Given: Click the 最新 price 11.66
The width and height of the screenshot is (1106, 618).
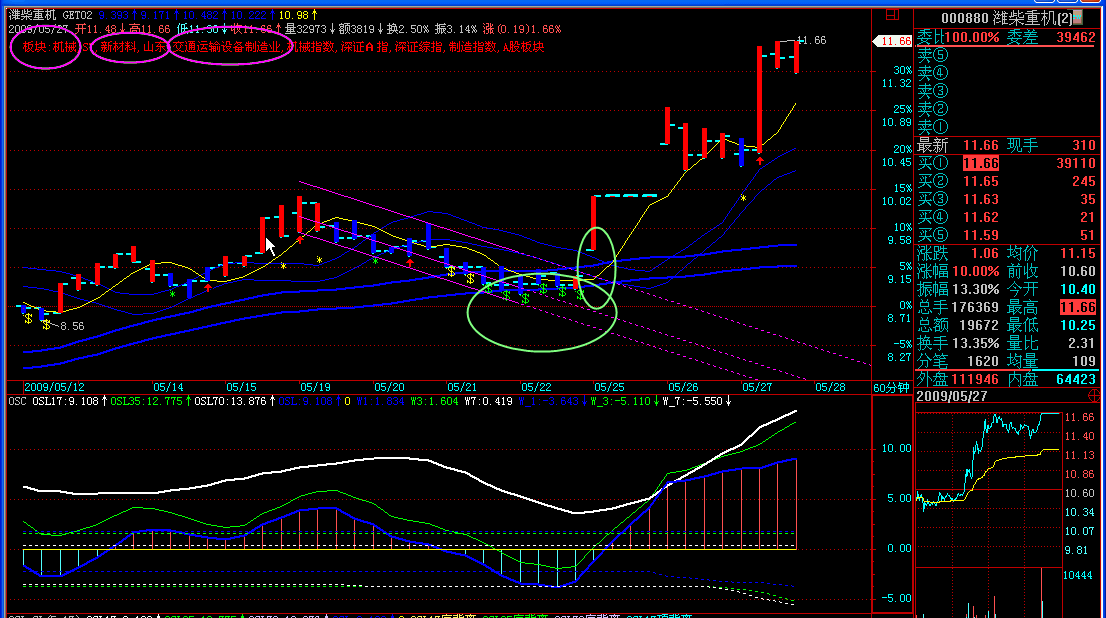Looking at the screenshot, I should point(981,145).
